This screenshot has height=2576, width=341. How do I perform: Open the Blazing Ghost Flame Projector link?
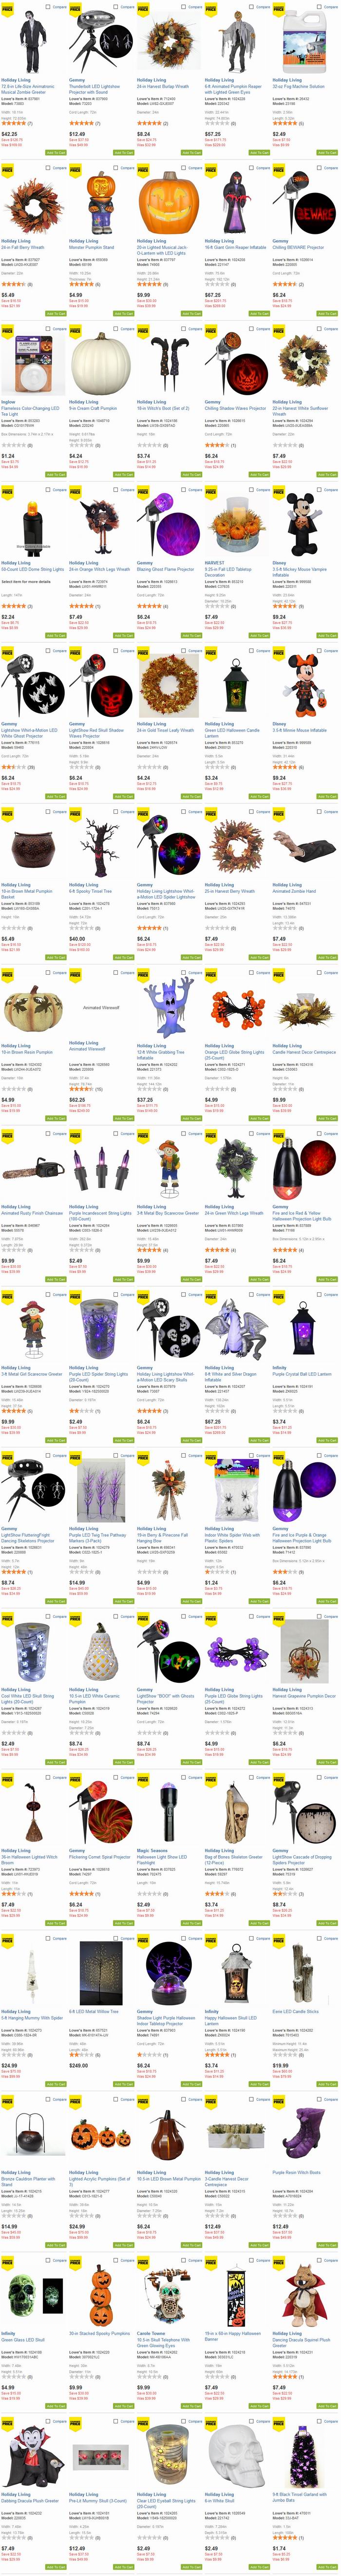(x=165, y=570)
